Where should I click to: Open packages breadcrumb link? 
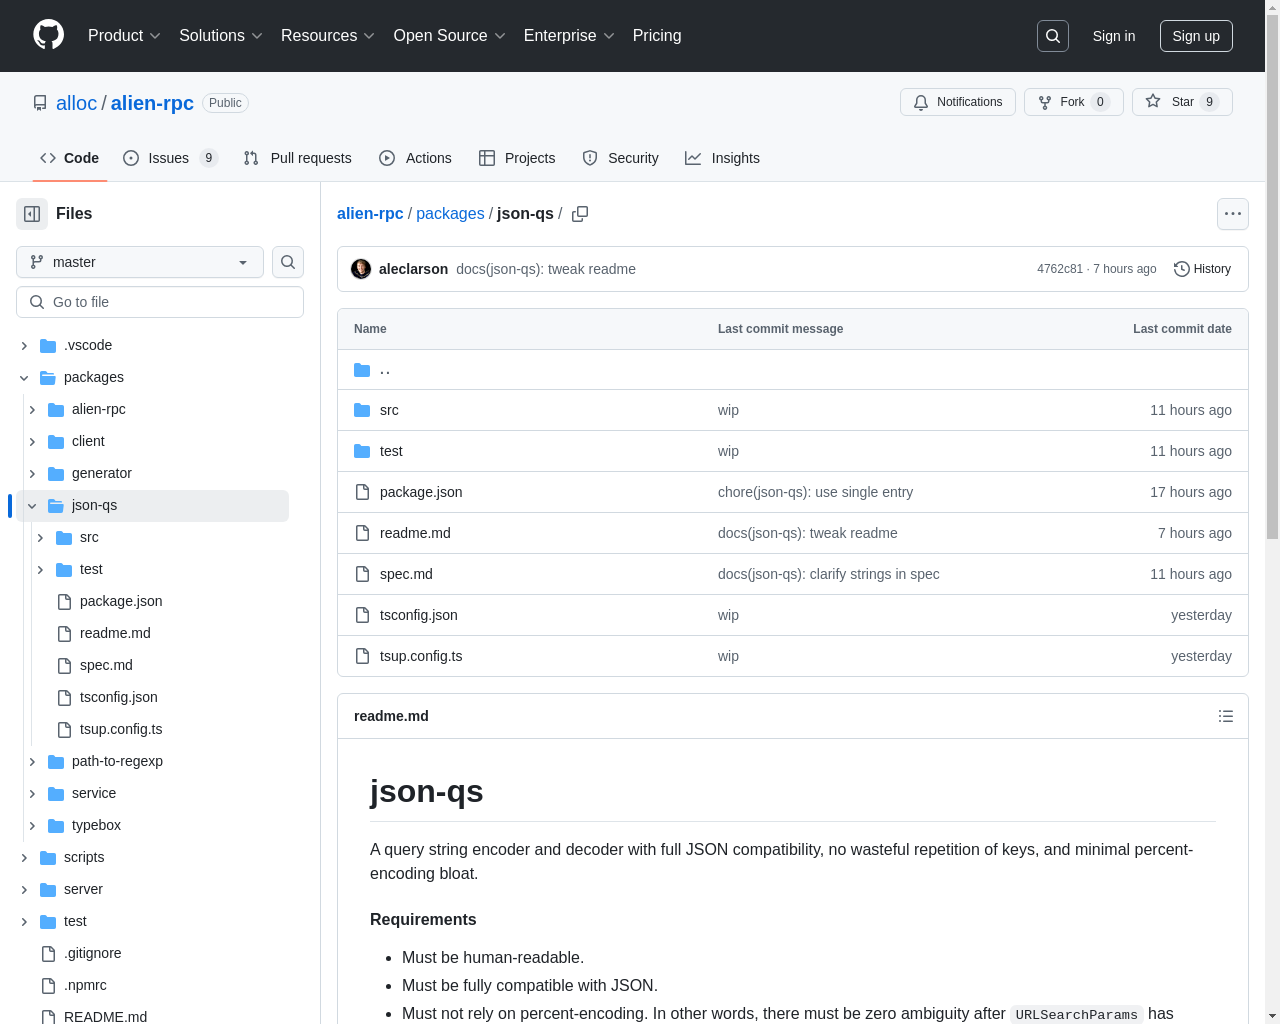[x=450, y=214]
